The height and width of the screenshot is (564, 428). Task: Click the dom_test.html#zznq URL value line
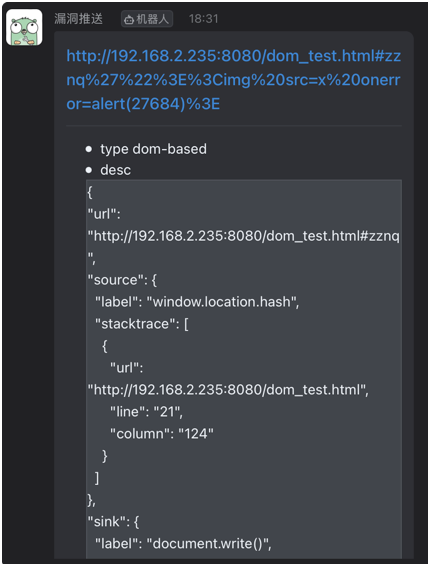[x=243, y=236]
